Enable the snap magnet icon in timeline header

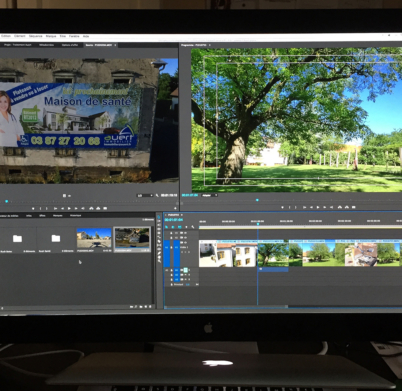[x=173, y=227]
